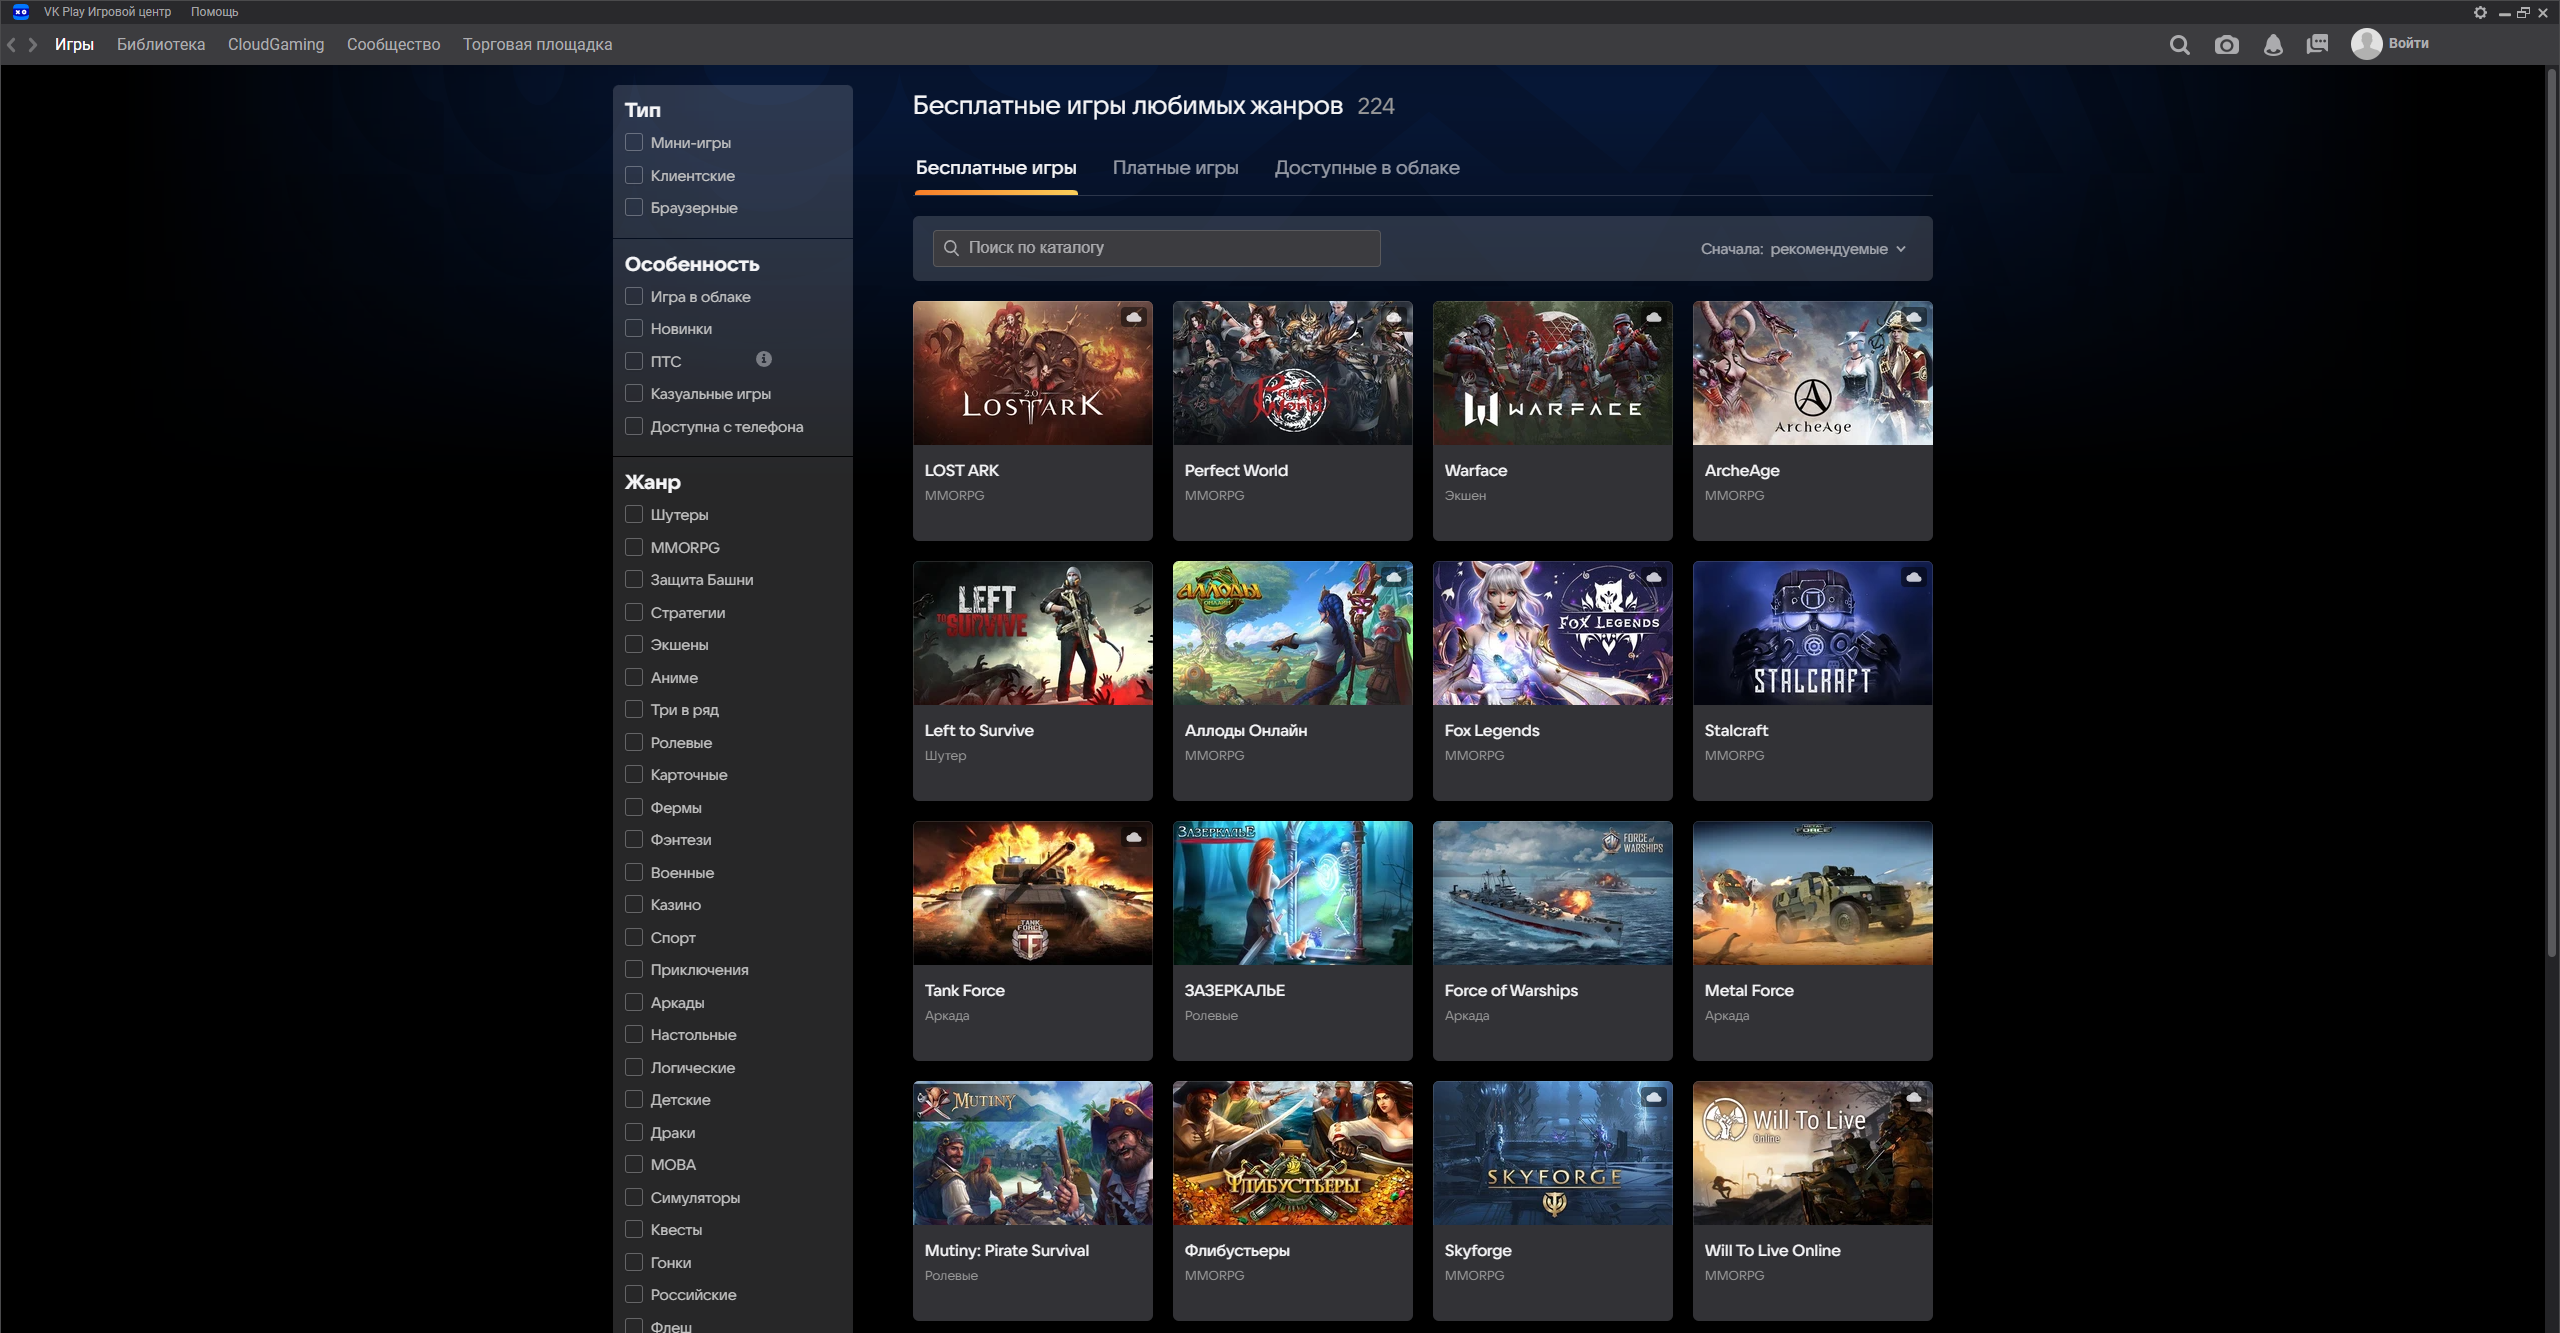This screenshot has width=2560, height=1333.
Task: Tick the Доступна с телефона checkbox
Action: pyautogui.click(x=634, y=426)
